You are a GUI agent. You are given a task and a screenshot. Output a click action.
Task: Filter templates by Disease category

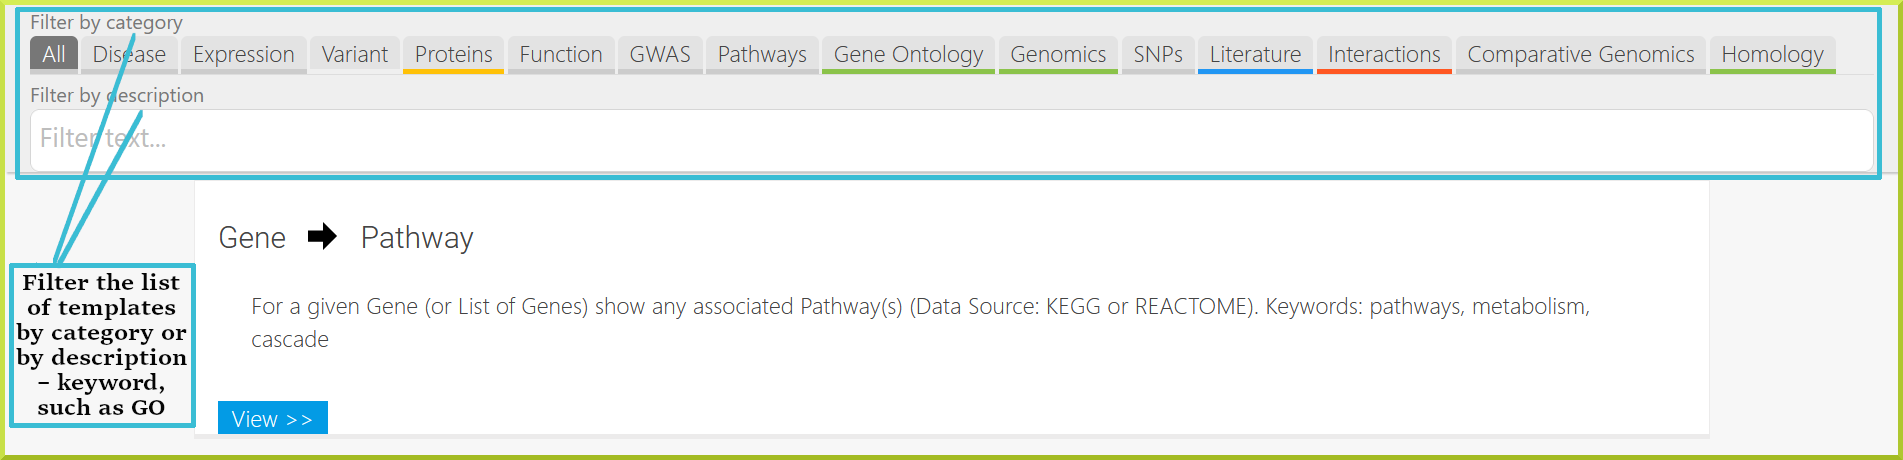(129, 55)
